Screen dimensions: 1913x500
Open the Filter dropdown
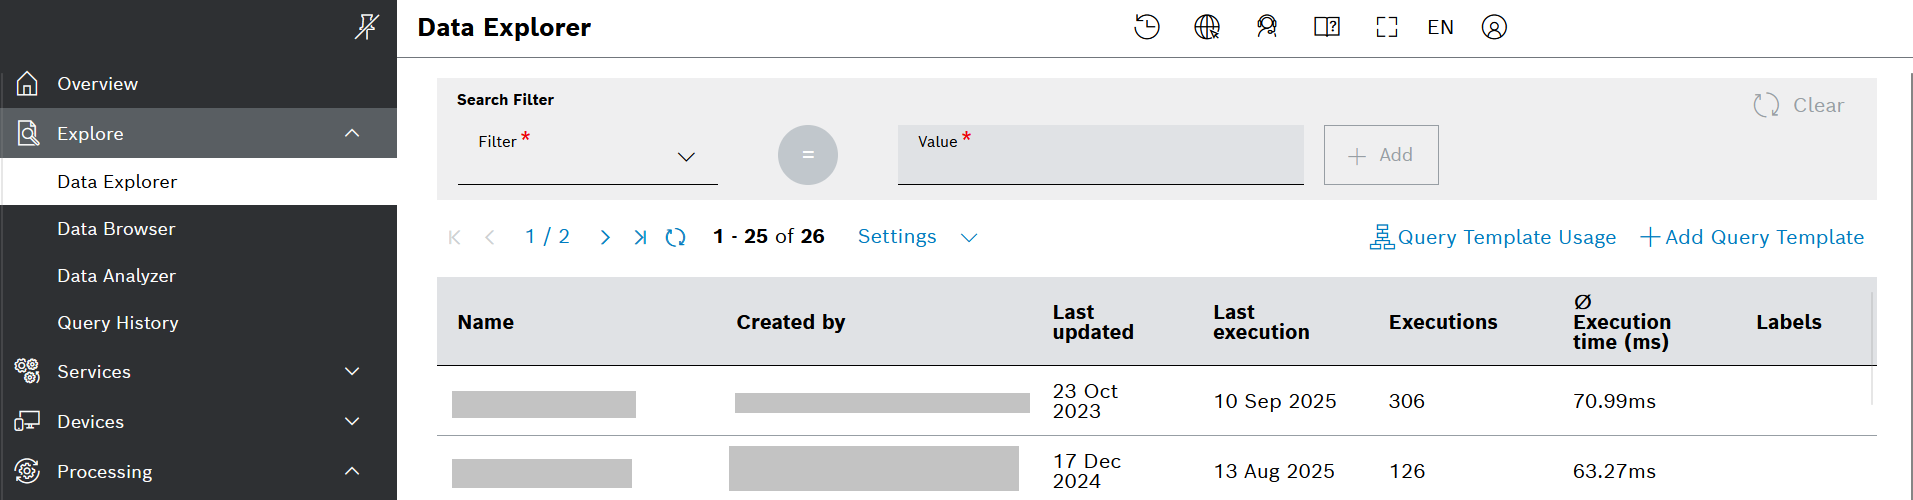tap(587, 157)
